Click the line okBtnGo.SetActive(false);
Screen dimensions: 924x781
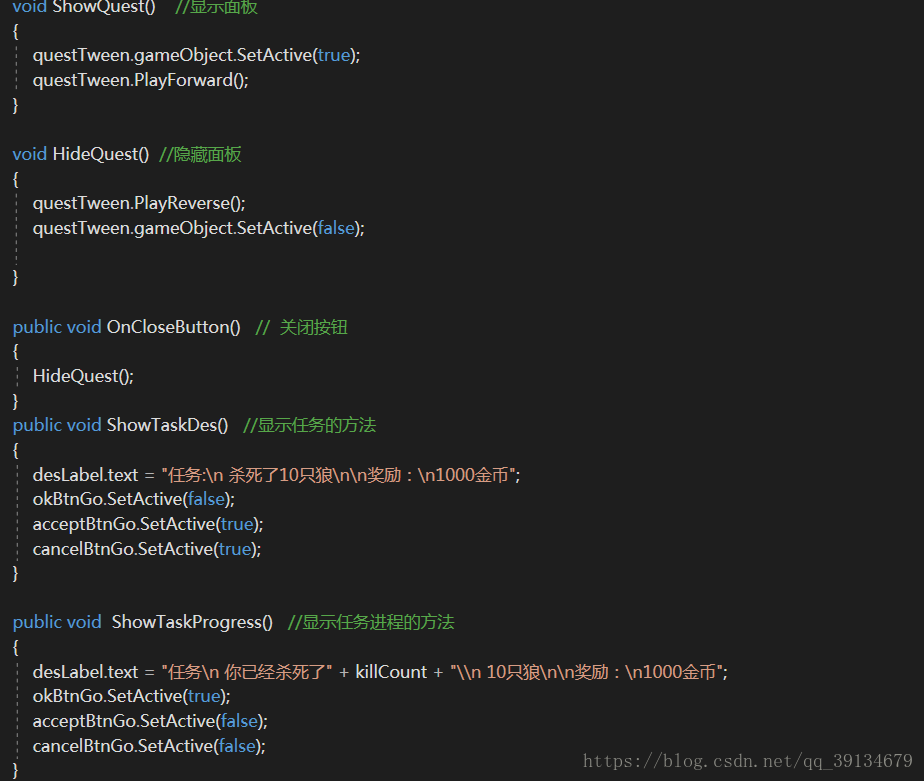pos(134,499)
